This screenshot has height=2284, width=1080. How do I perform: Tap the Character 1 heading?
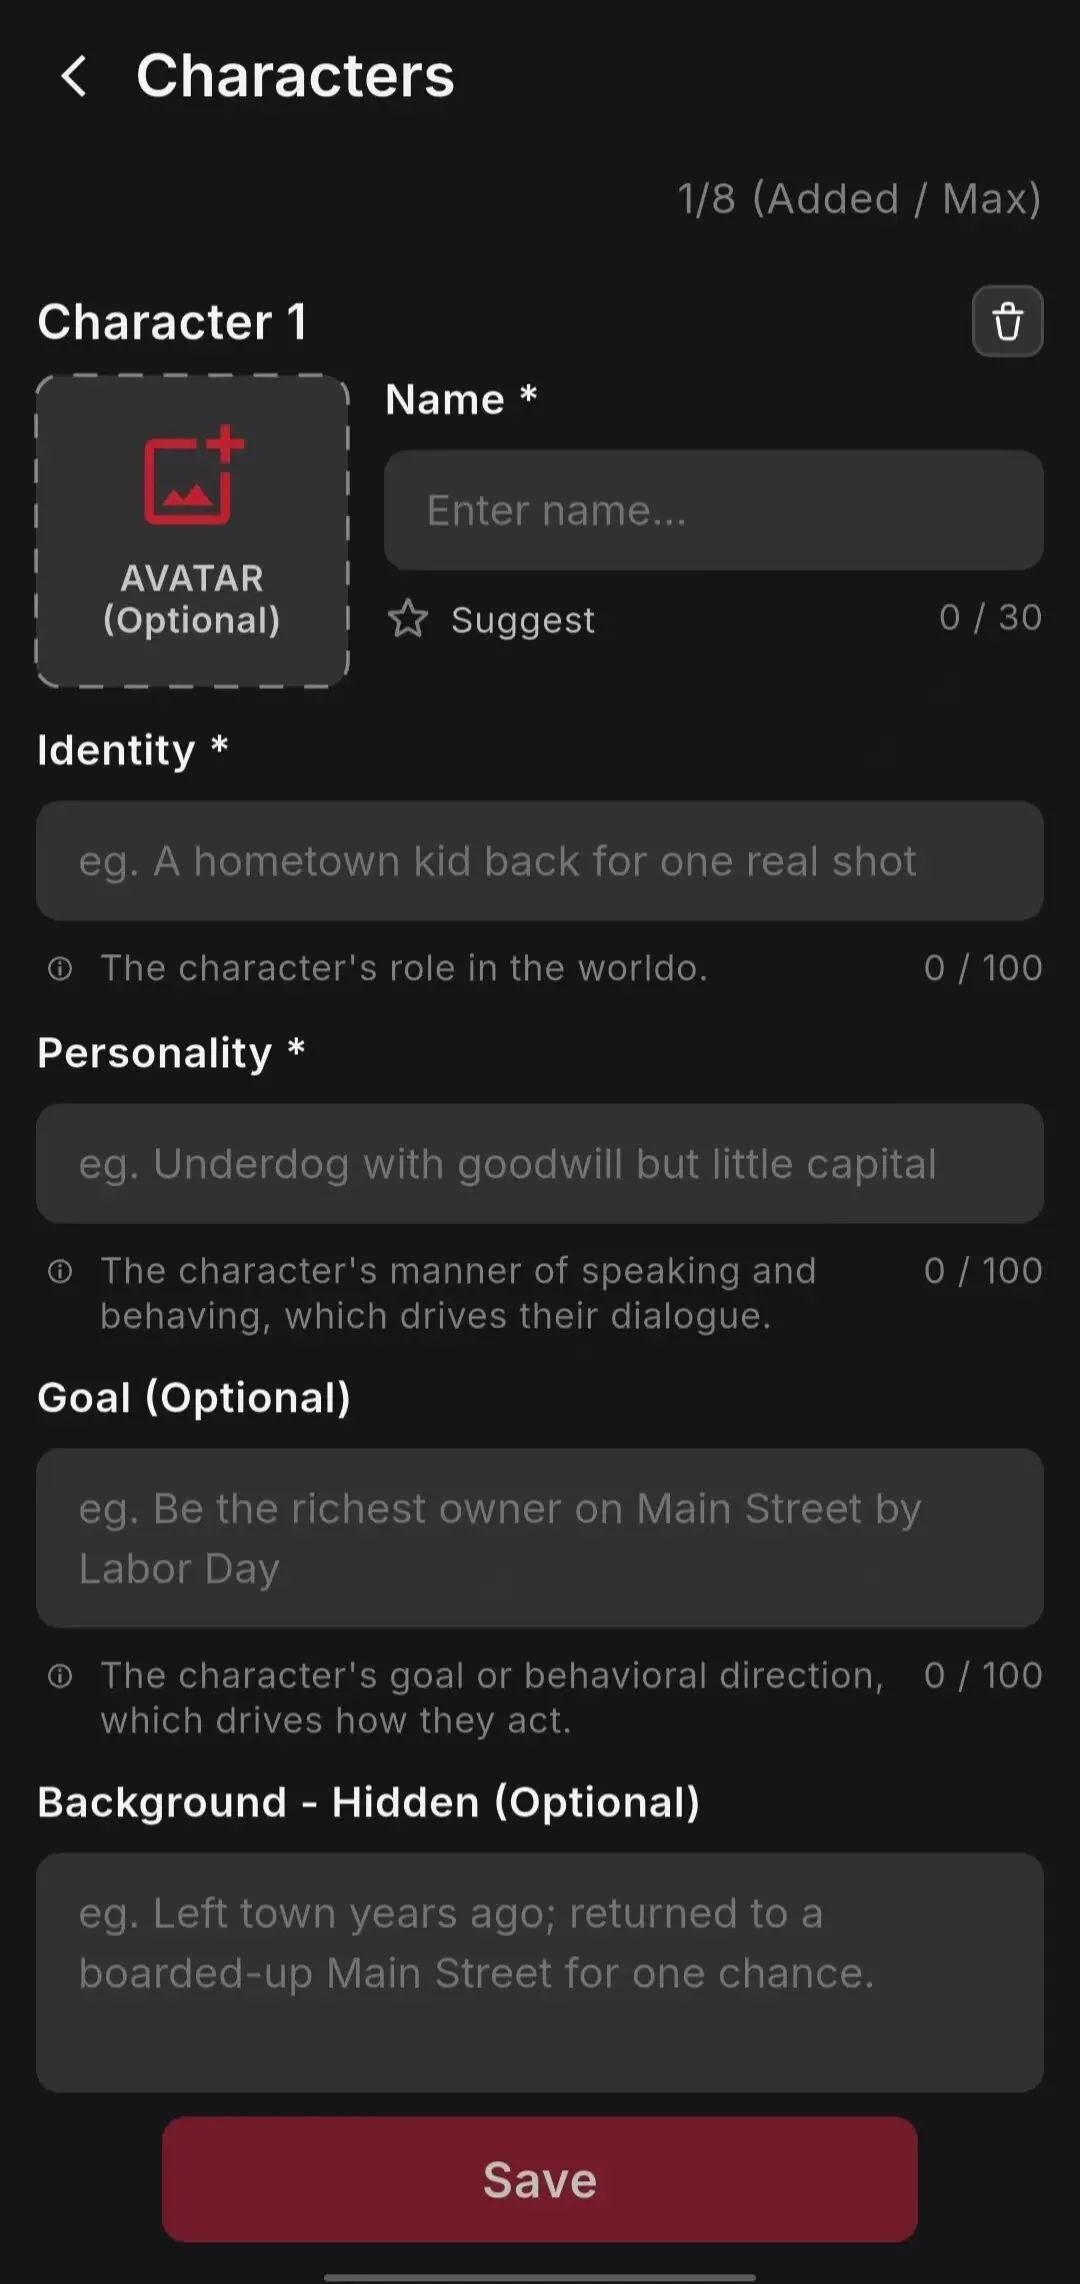172,322
